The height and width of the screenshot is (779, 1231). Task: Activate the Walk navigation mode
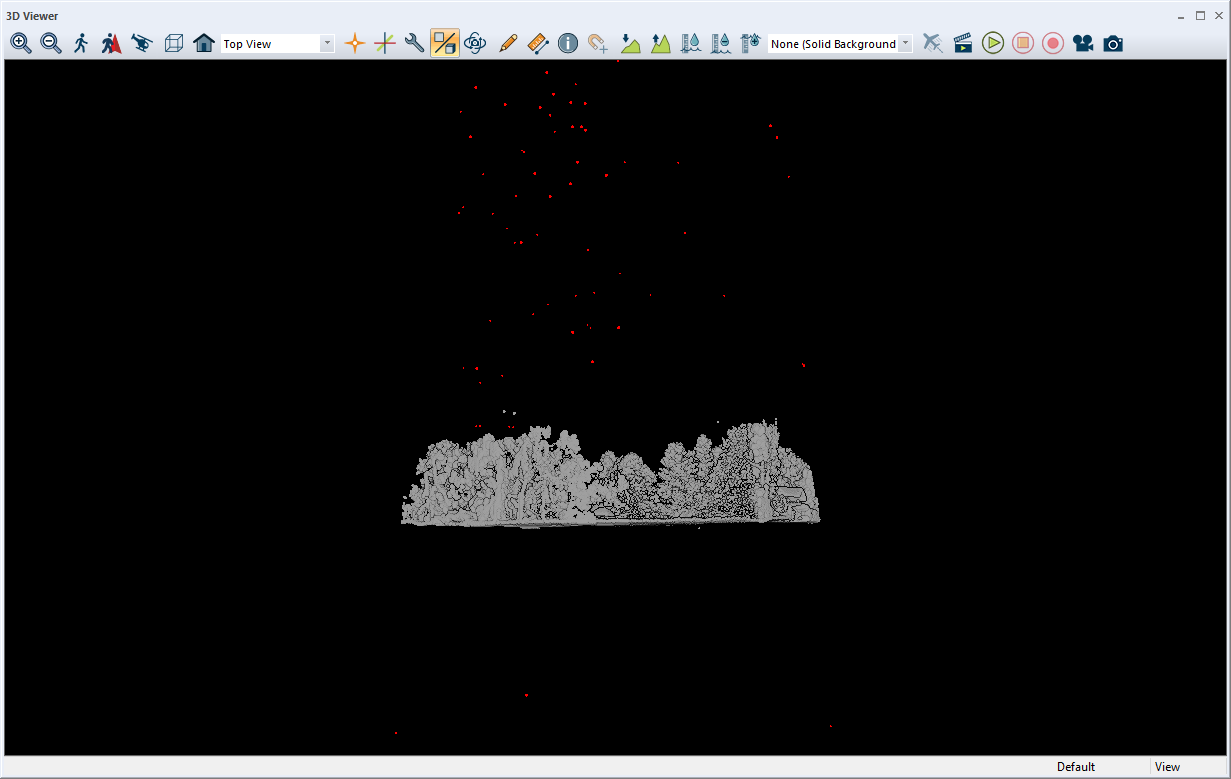pos(81,43)
